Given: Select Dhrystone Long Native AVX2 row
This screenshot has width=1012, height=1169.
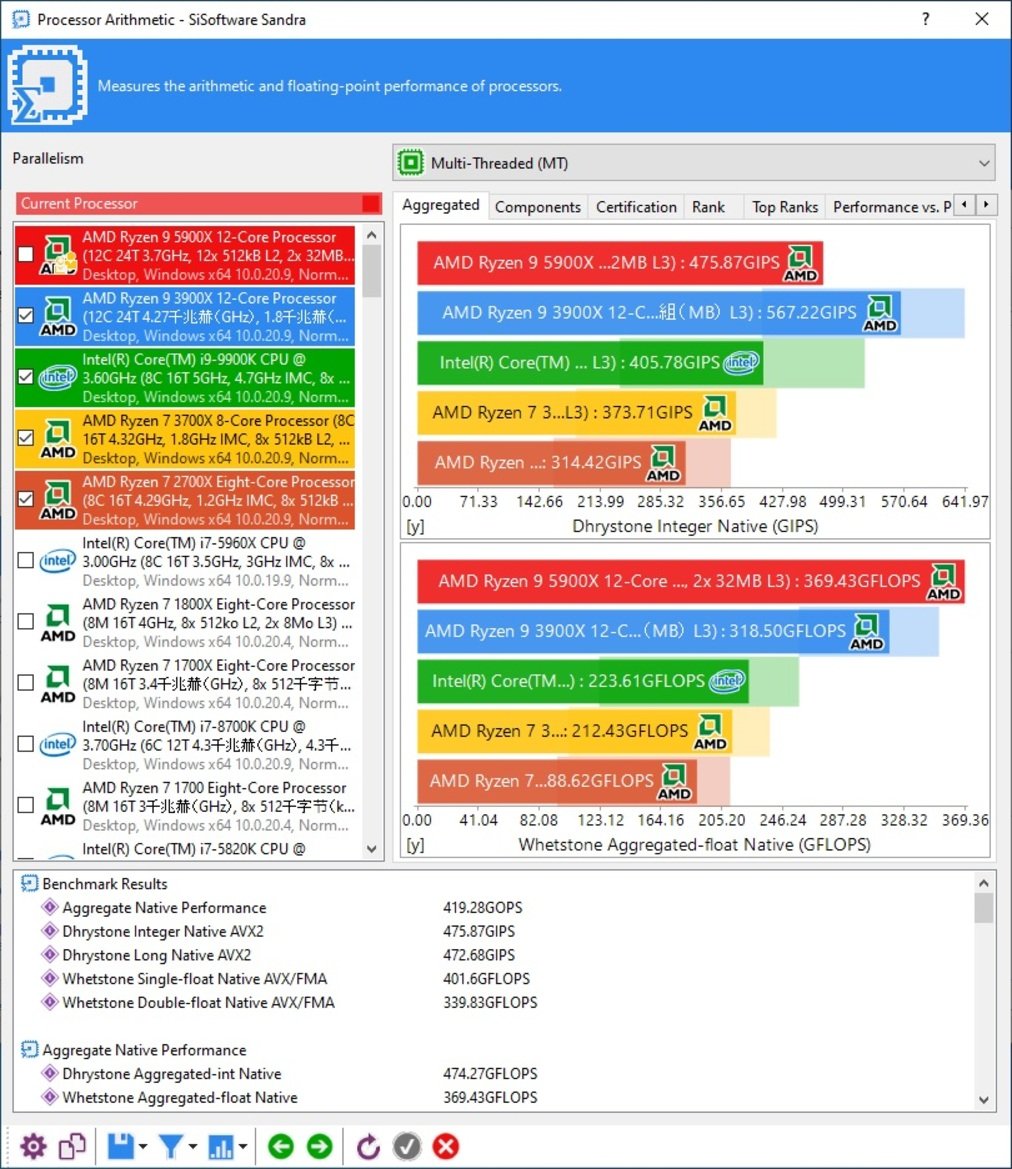Looking at the screenshot, I should [x=278, y=954].
